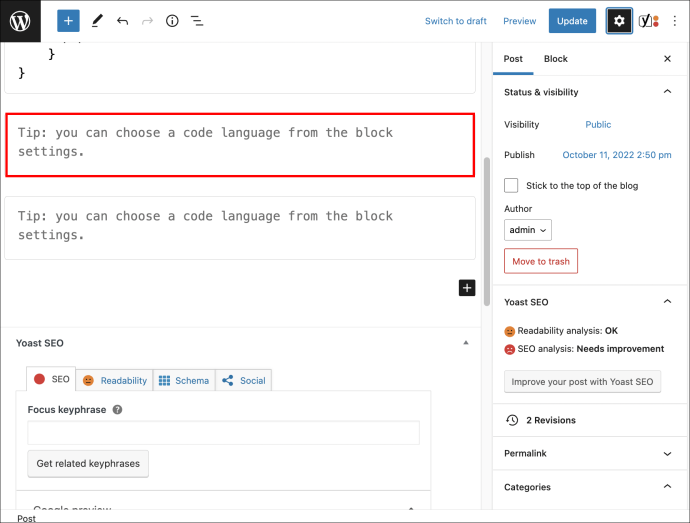Add block with black plus button
The height and width of the screenshot is (523, 690).
(467, 288)
